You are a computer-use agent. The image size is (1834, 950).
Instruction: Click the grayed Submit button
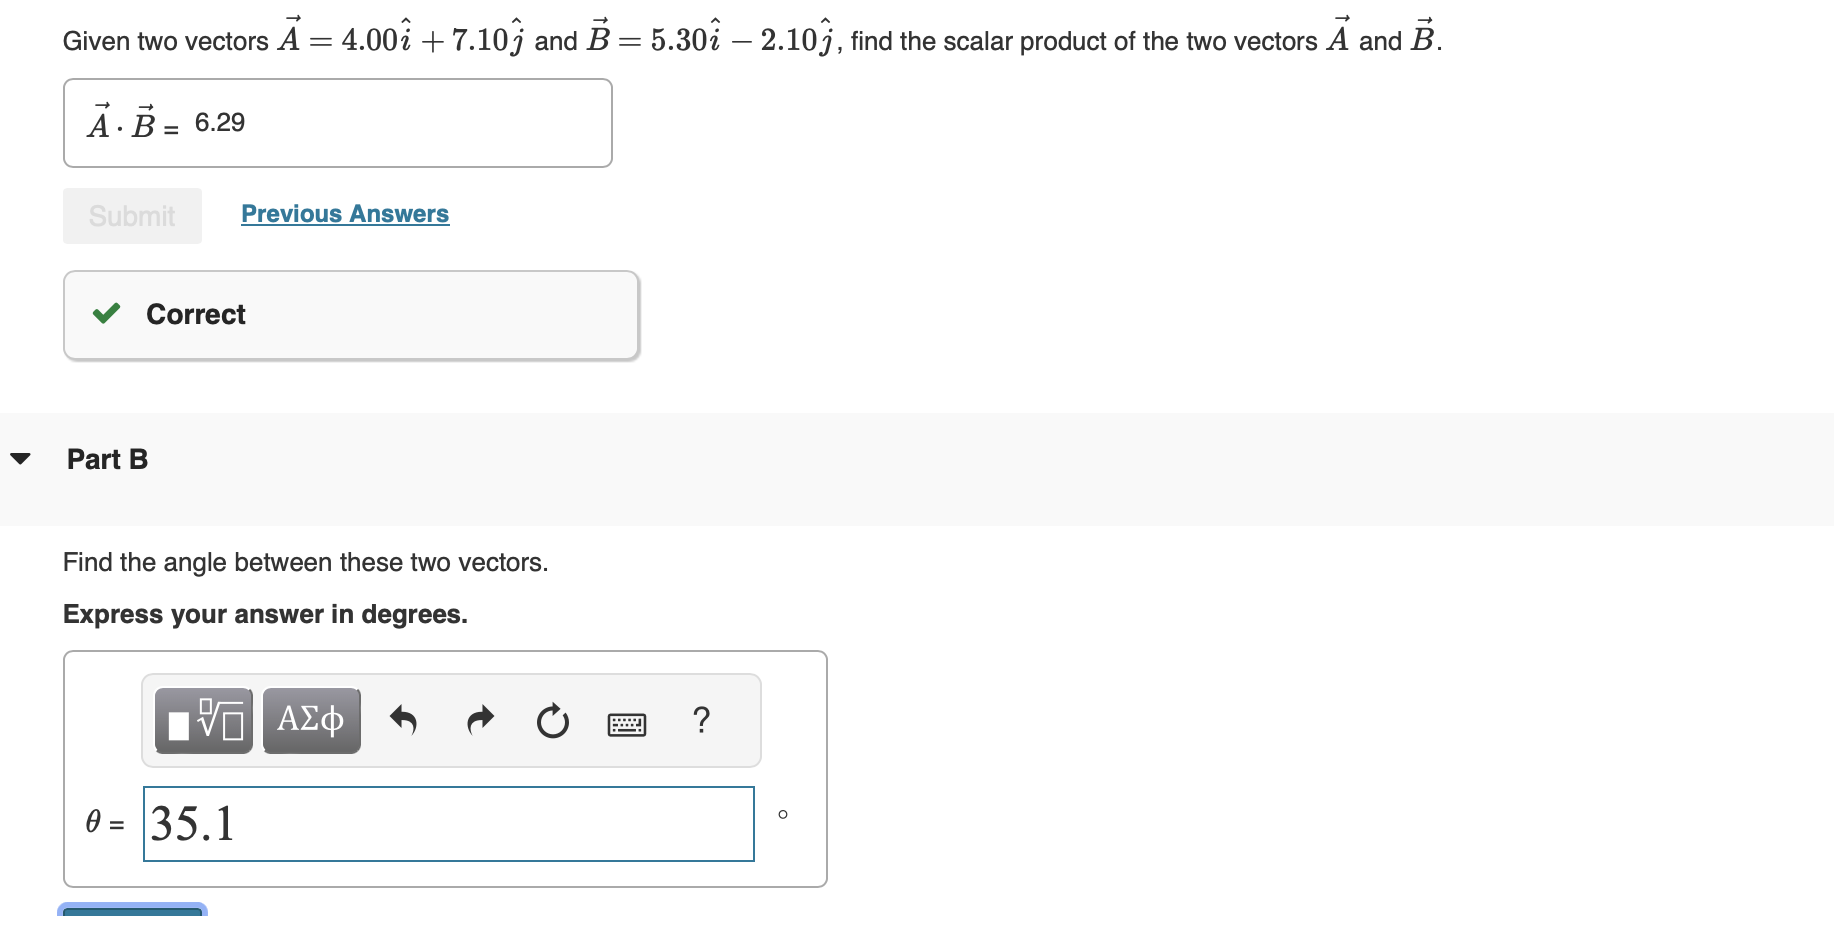click(x=131, y=215)
